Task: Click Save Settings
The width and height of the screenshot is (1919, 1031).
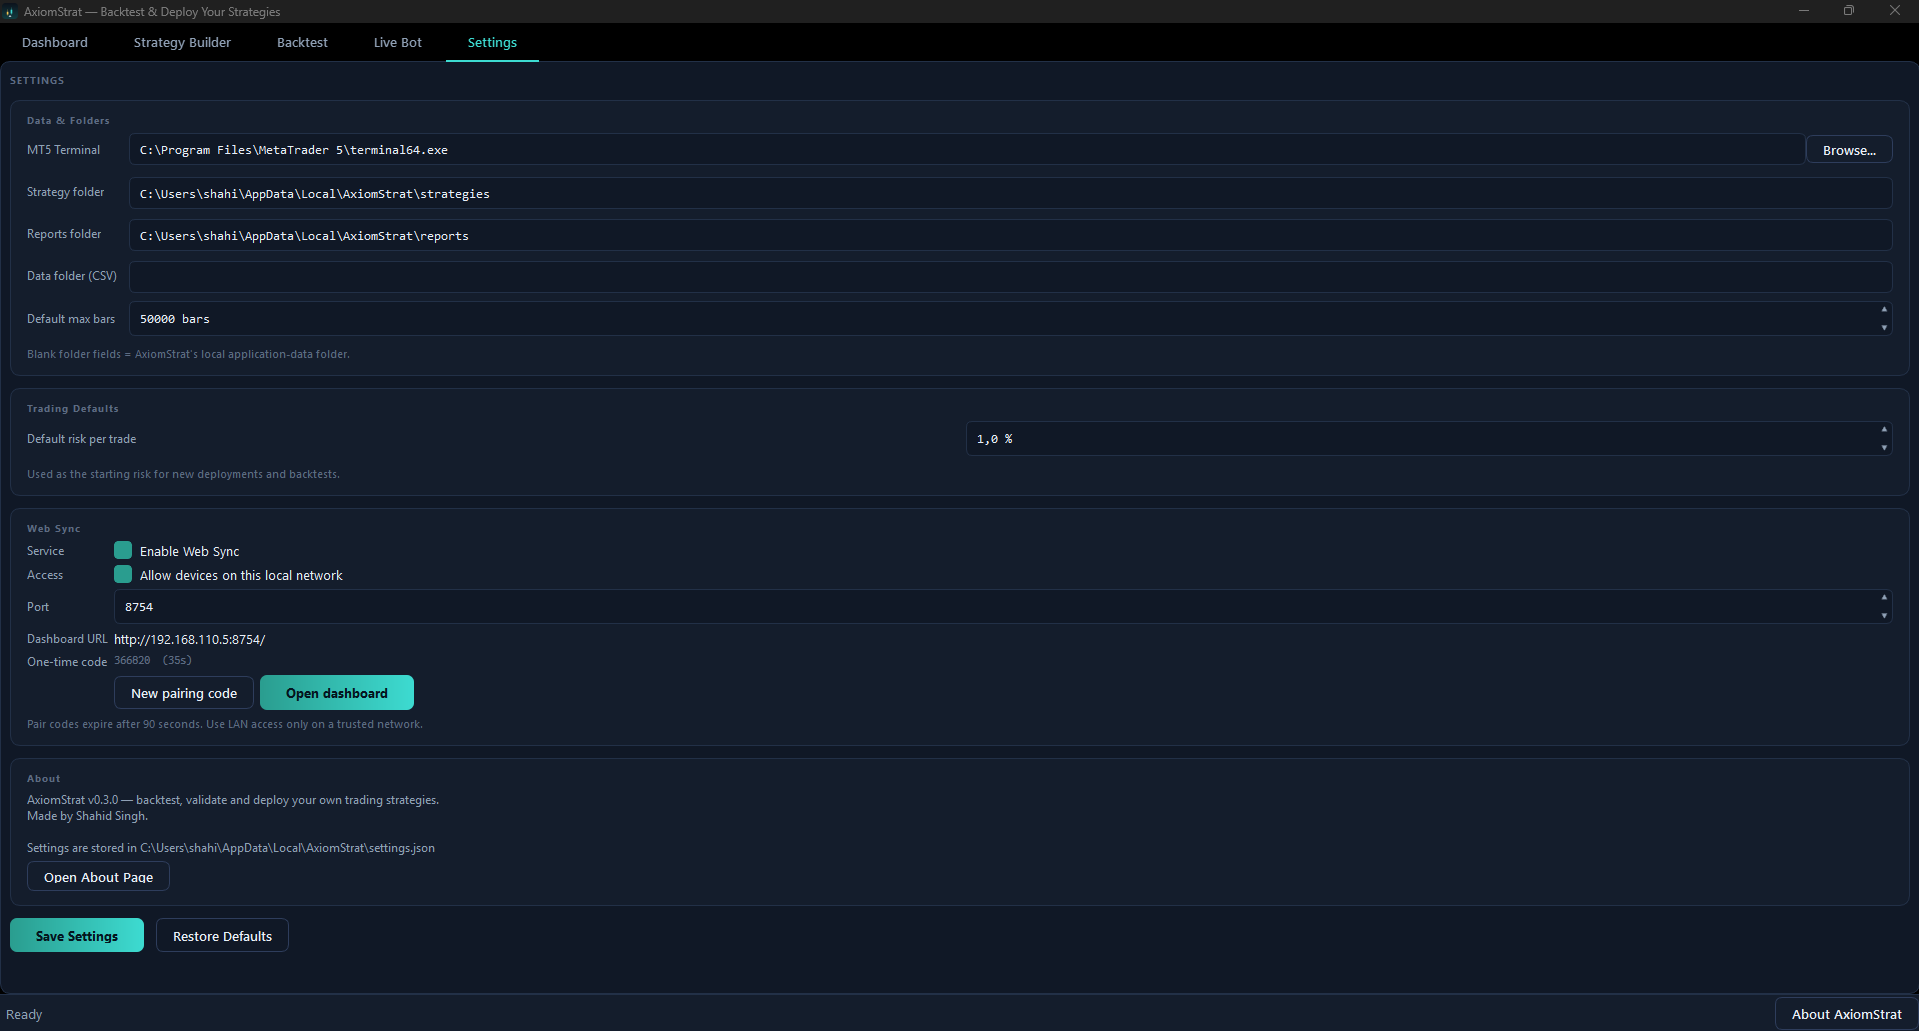Action: coord(77,936)
